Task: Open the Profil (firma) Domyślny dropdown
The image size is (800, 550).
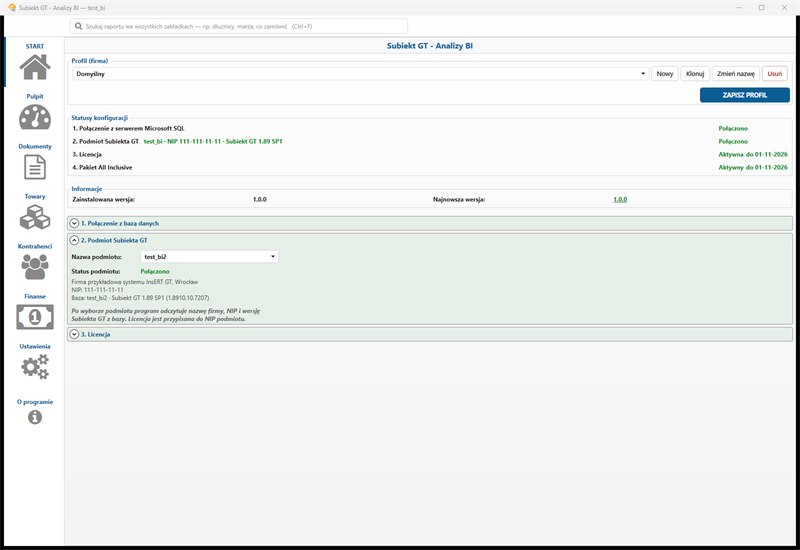Action: tap(360, 74)
